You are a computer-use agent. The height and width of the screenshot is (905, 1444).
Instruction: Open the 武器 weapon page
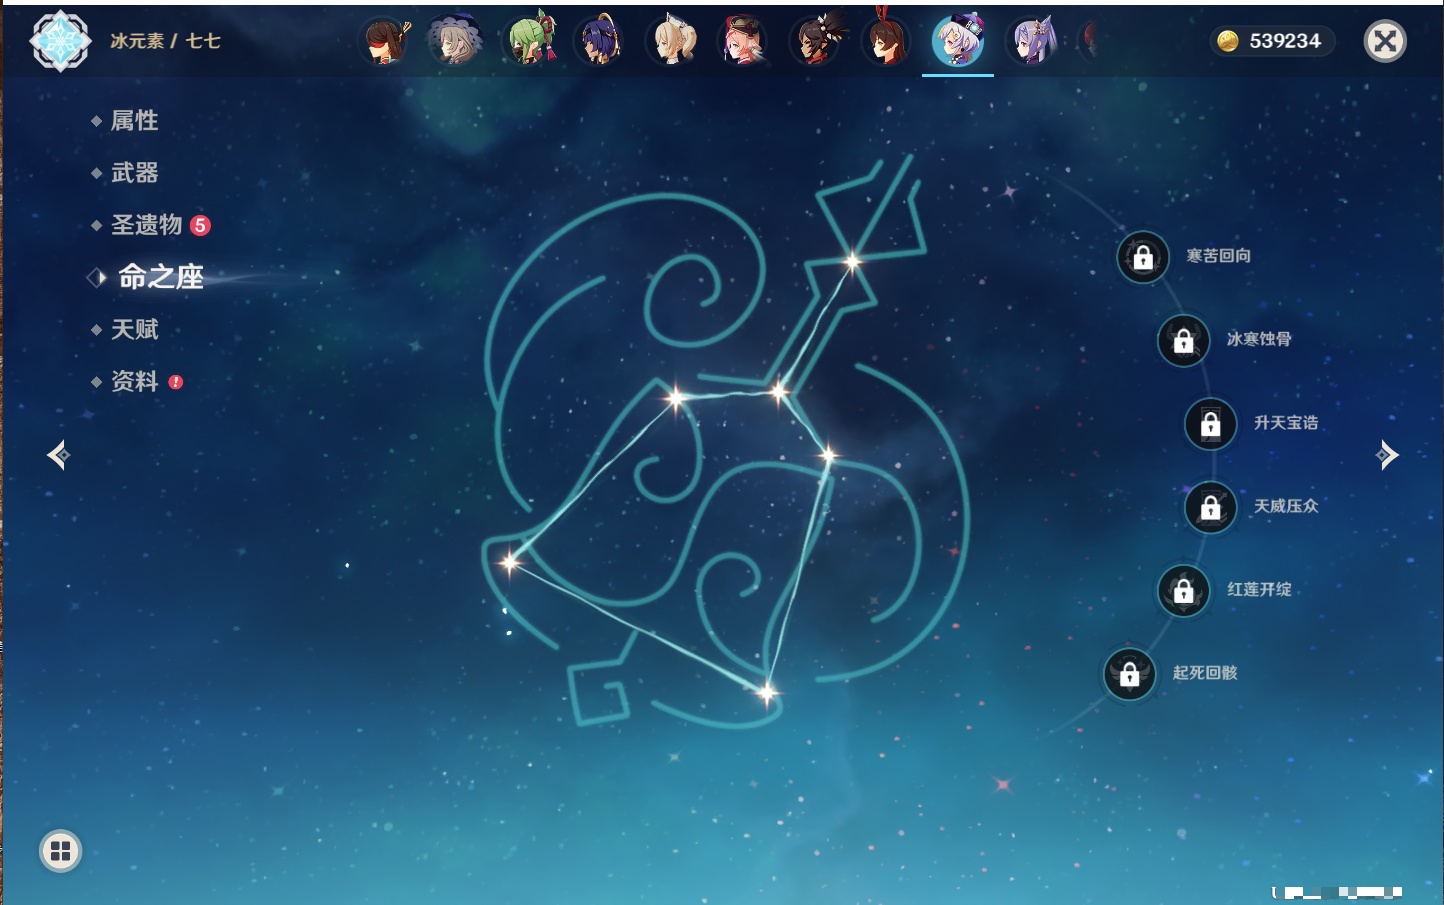click(x=134, y=173)
